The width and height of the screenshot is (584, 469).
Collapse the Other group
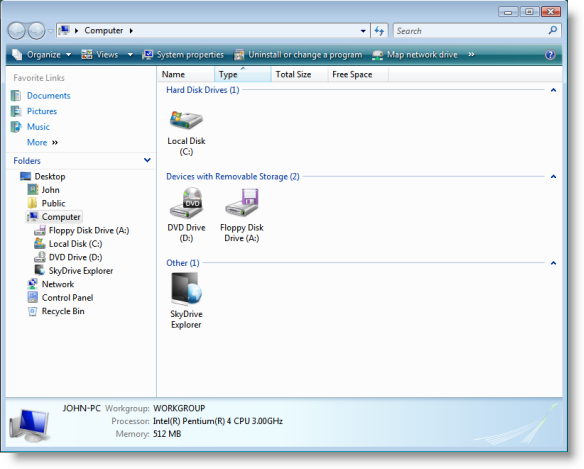[x=553, y=263]
